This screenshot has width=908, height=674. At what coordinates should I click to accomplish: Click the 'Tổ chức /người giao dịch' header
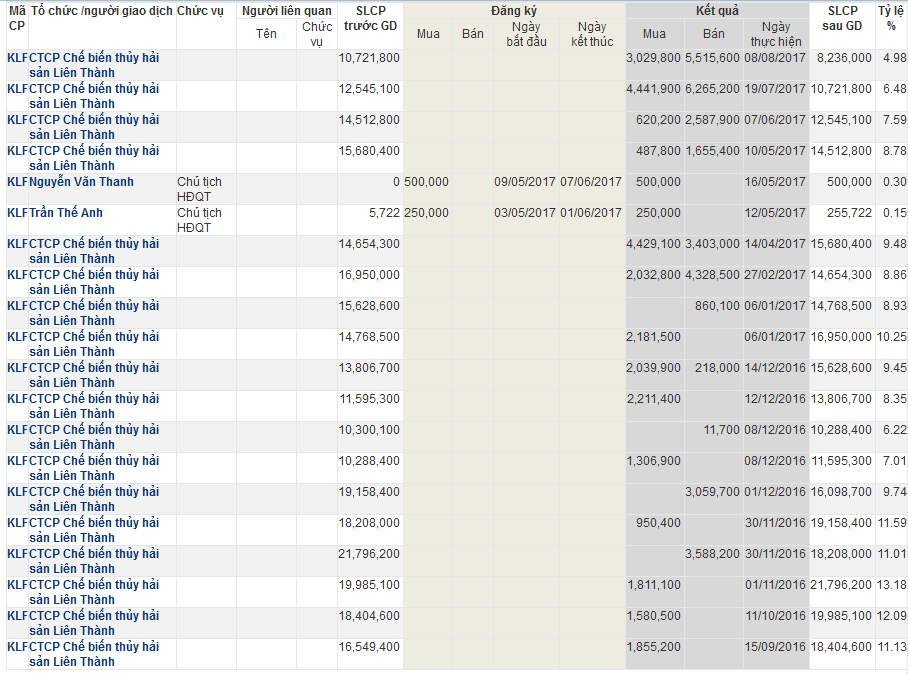[x=102, y=11]
